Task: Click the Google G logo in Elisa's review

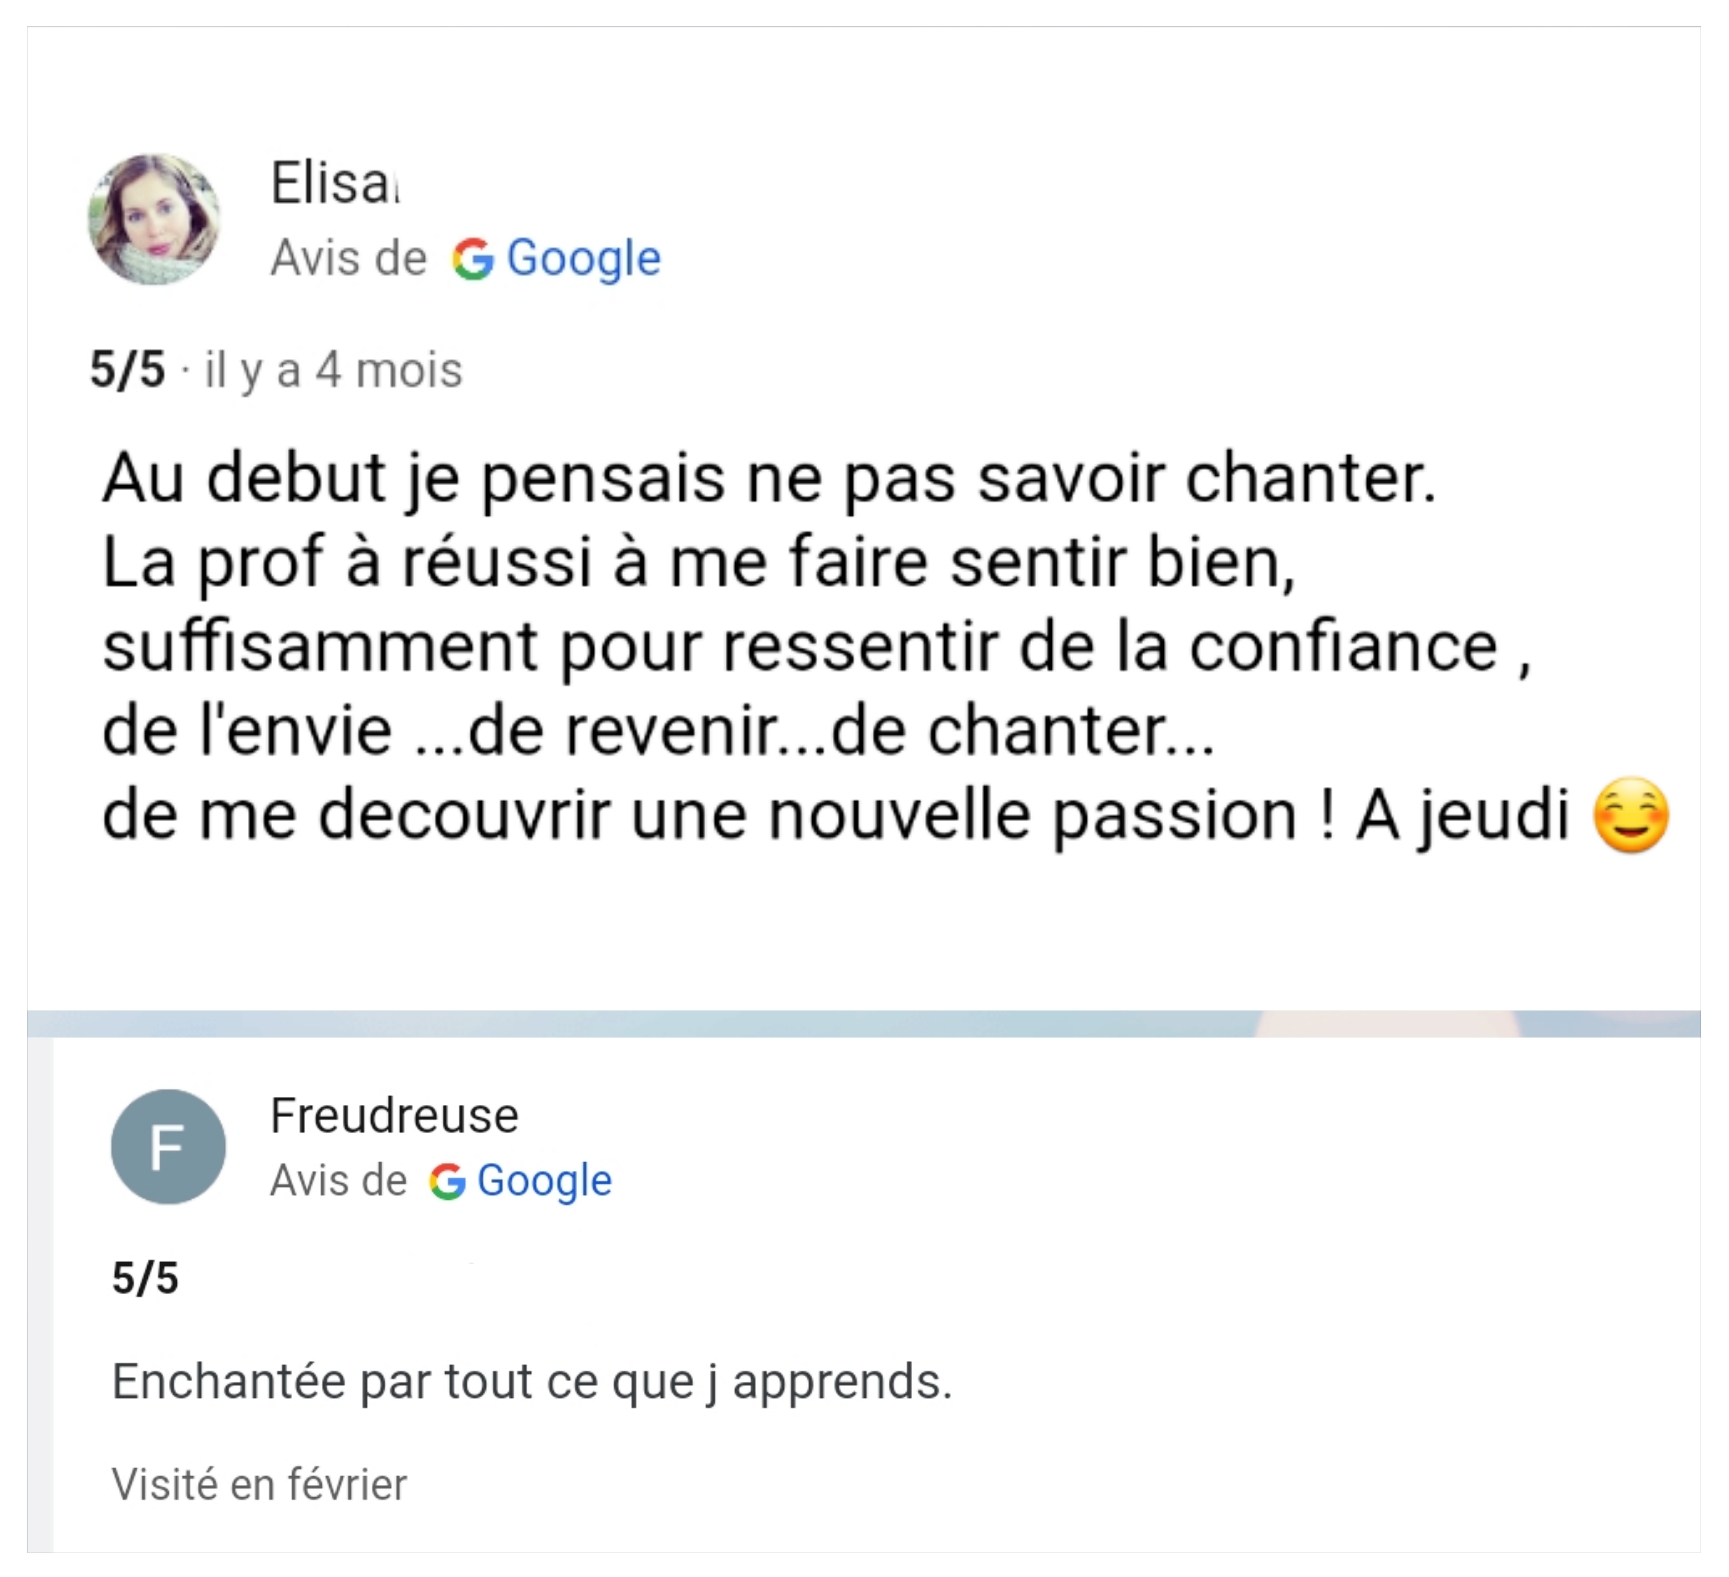Action: click(473, 260)
